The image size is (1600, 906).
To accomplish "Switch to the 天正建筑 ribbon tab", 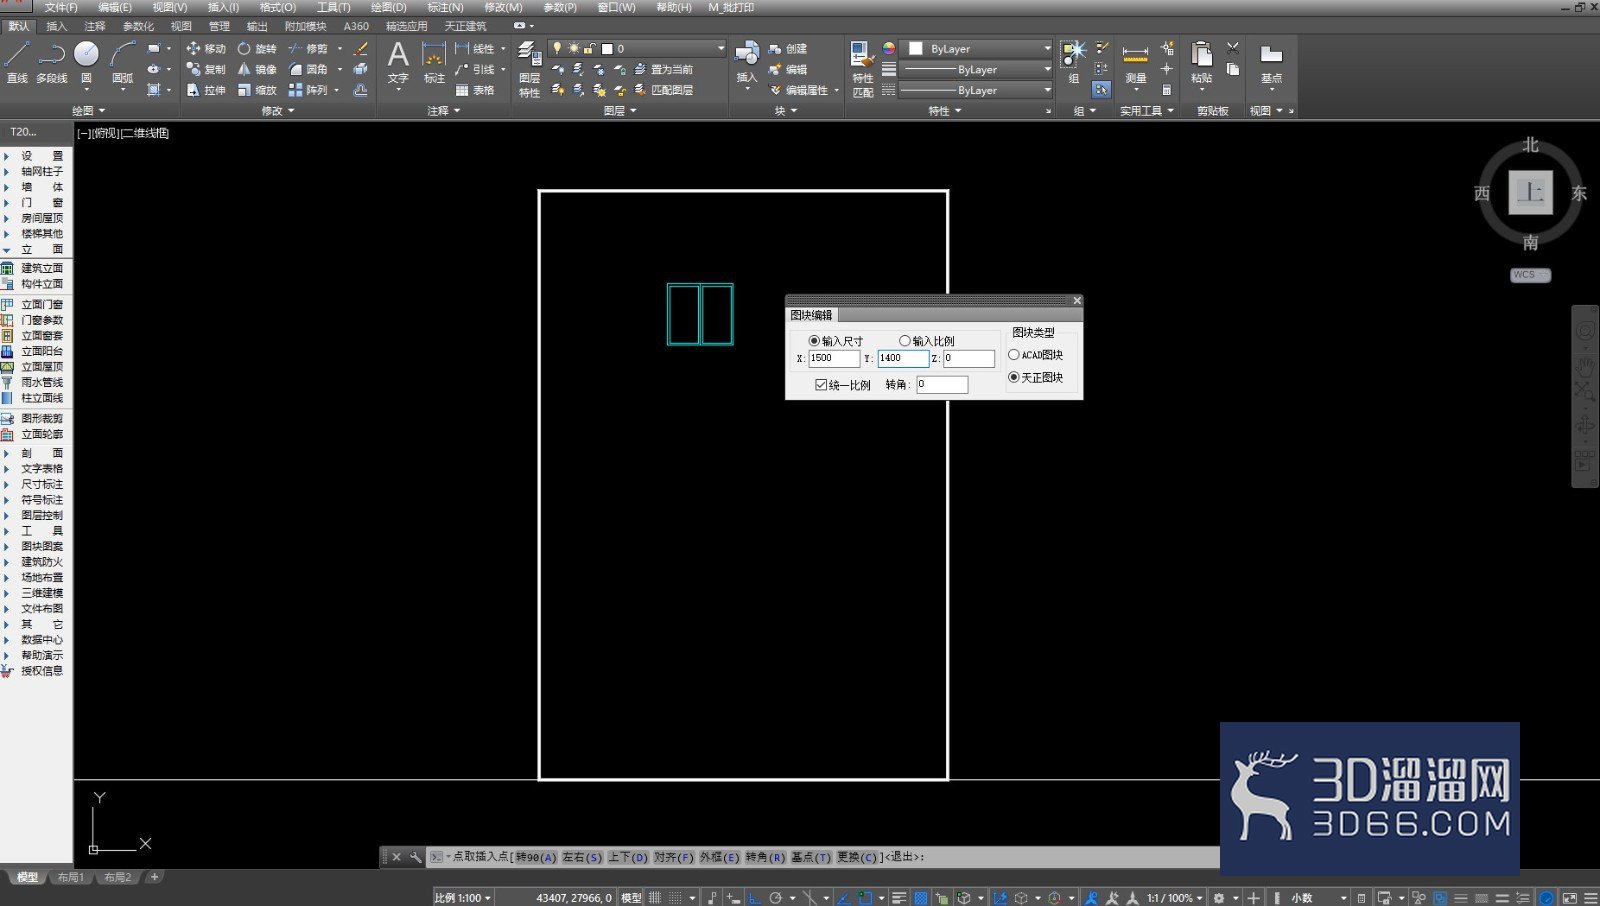I will pyautogui.click(x=465, y=26).
